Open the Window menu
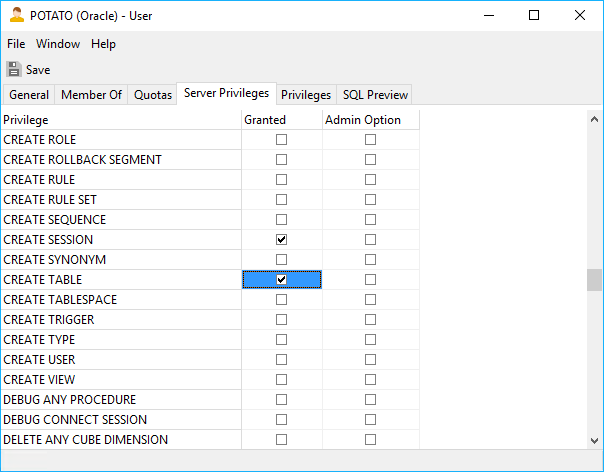 (58, 44)
